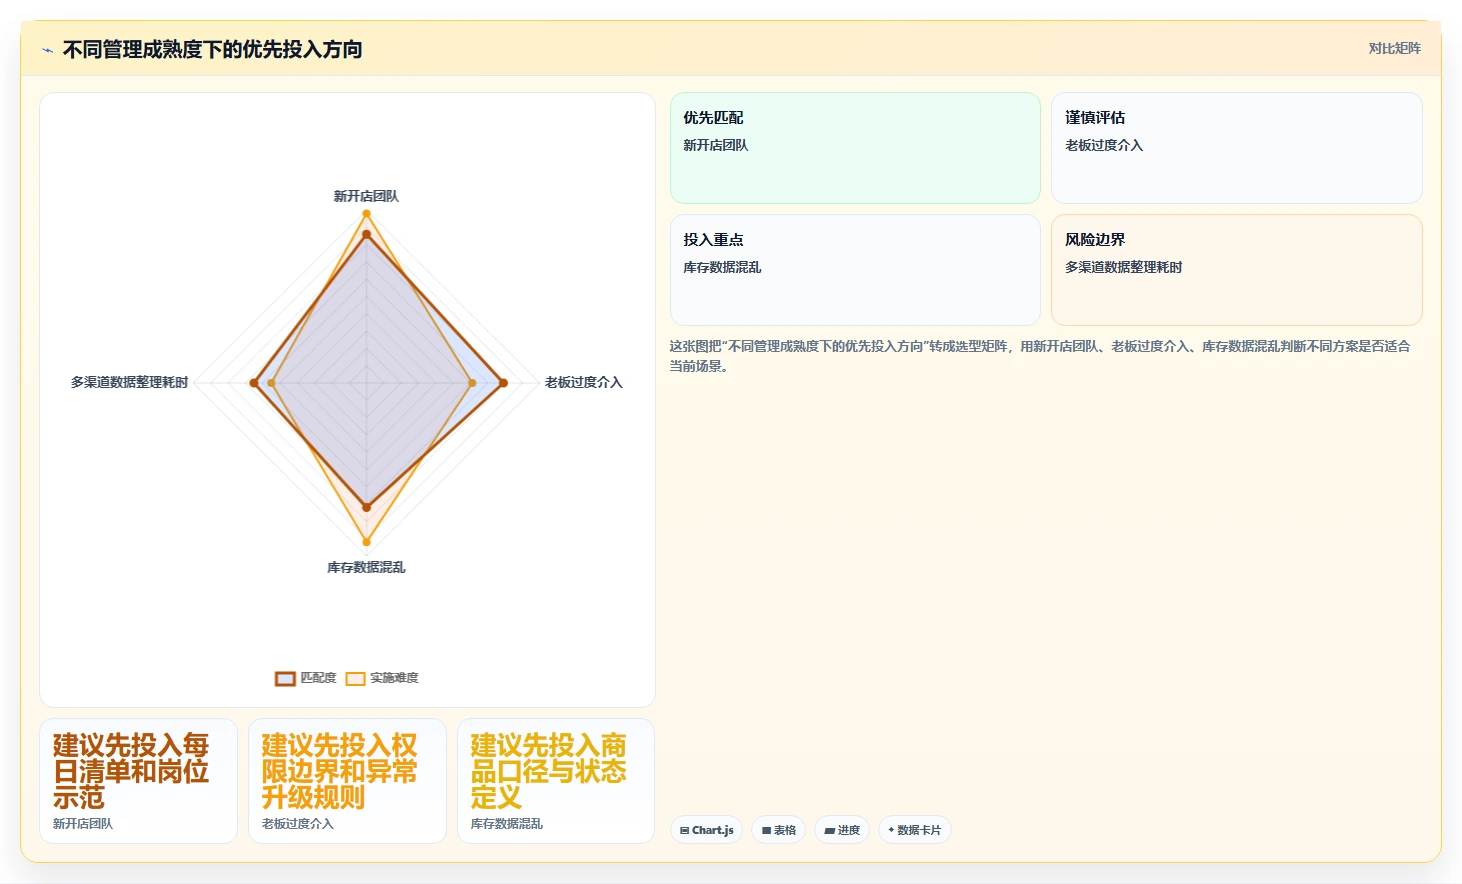Click the 建议先投入每日清单和岗位示范 card

click(x=138, y=781)
